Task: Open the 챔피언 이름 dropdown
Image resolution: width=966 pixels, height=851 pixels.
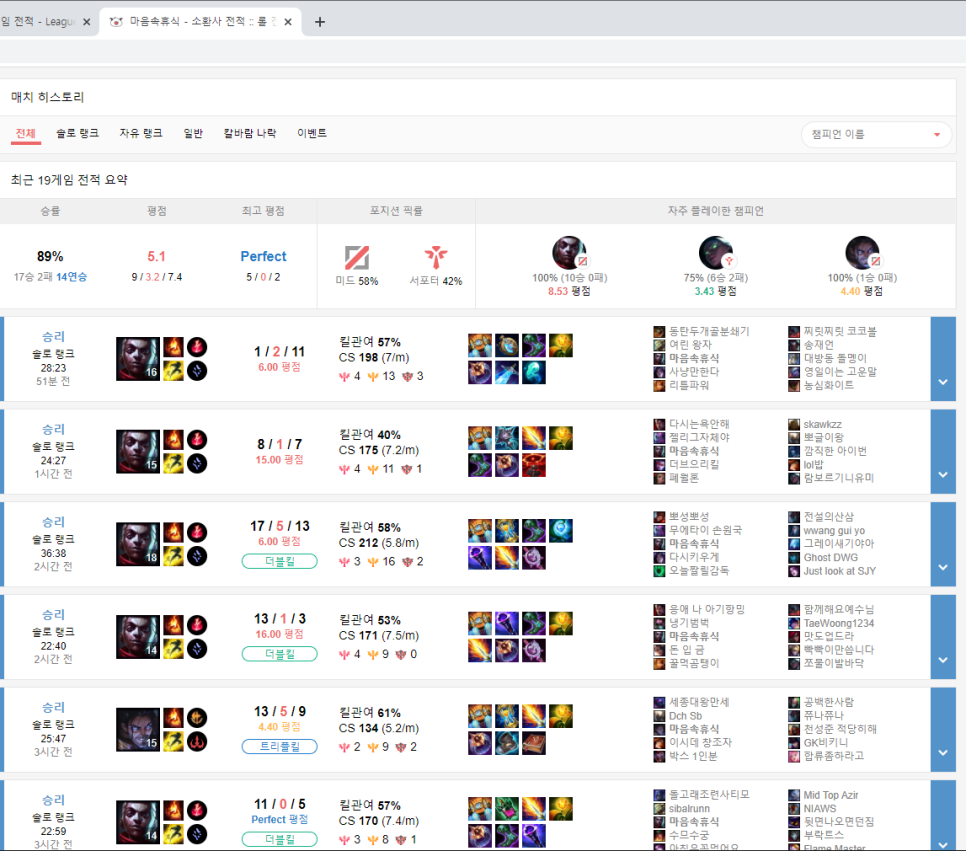Action: click(x=875, y=134)
